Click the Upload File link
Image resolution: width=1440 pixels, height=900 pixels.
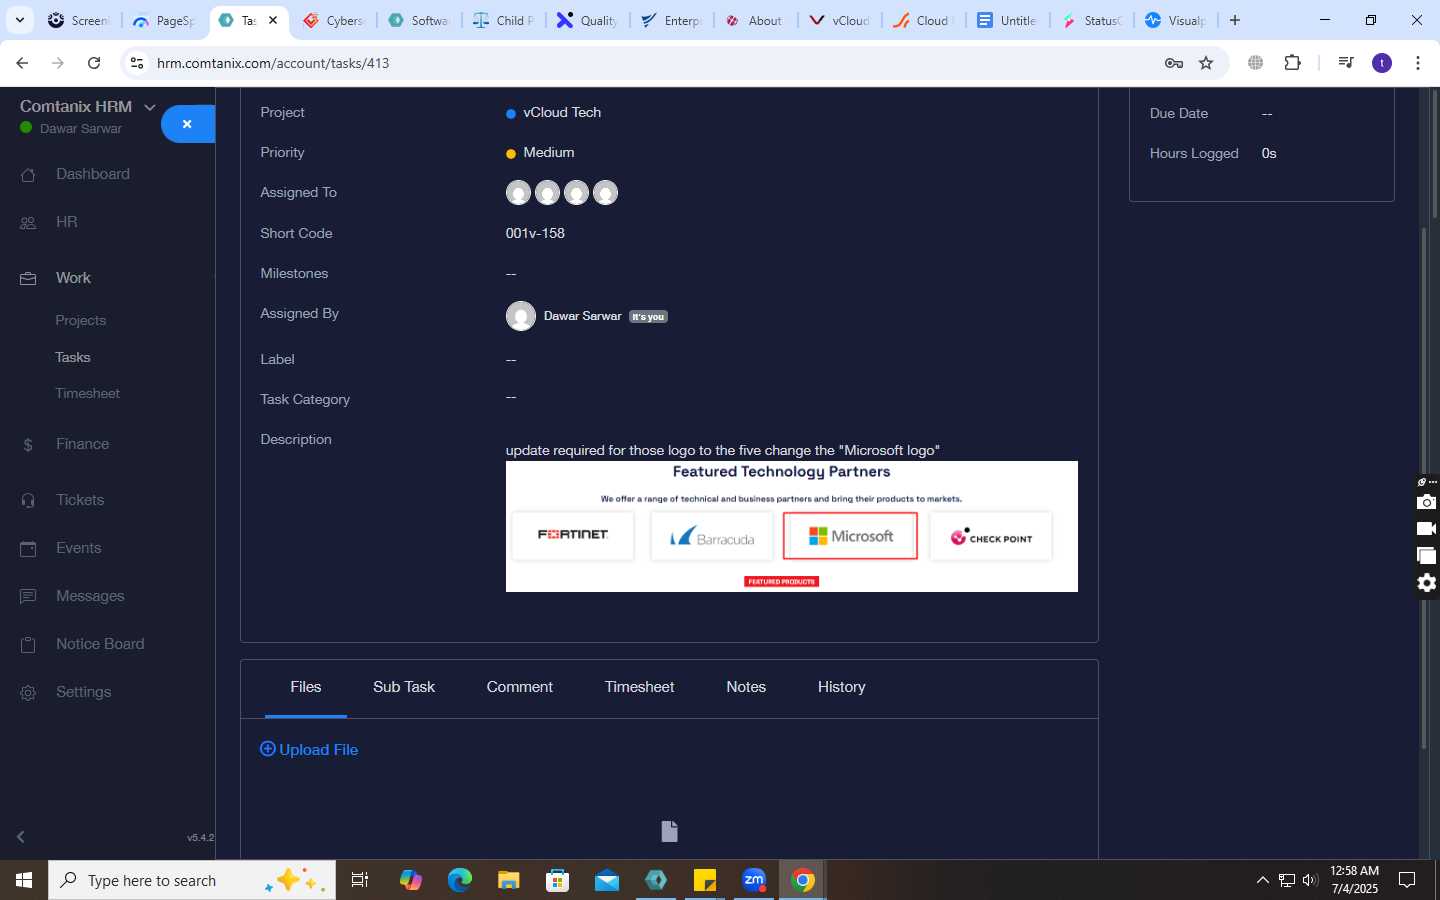click(309, 749)
